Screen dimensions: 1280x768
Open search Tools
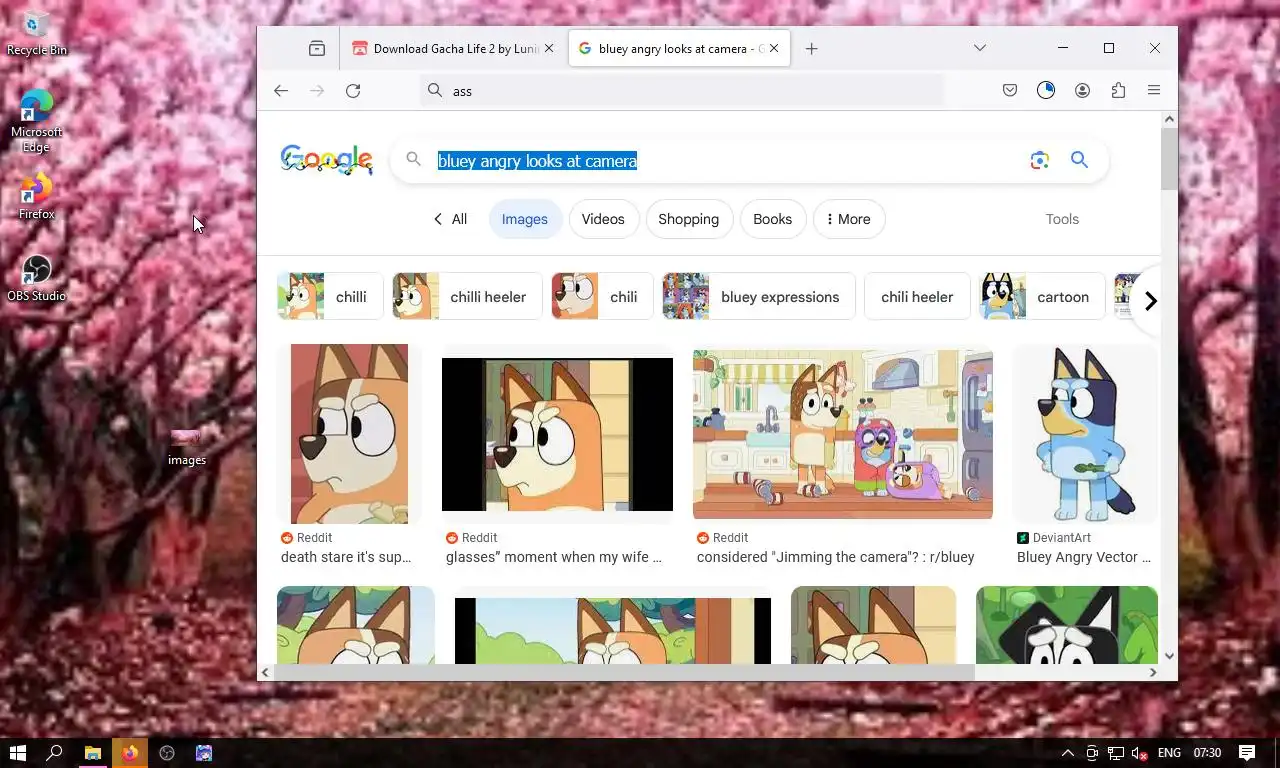click(x=1062, y=219)
